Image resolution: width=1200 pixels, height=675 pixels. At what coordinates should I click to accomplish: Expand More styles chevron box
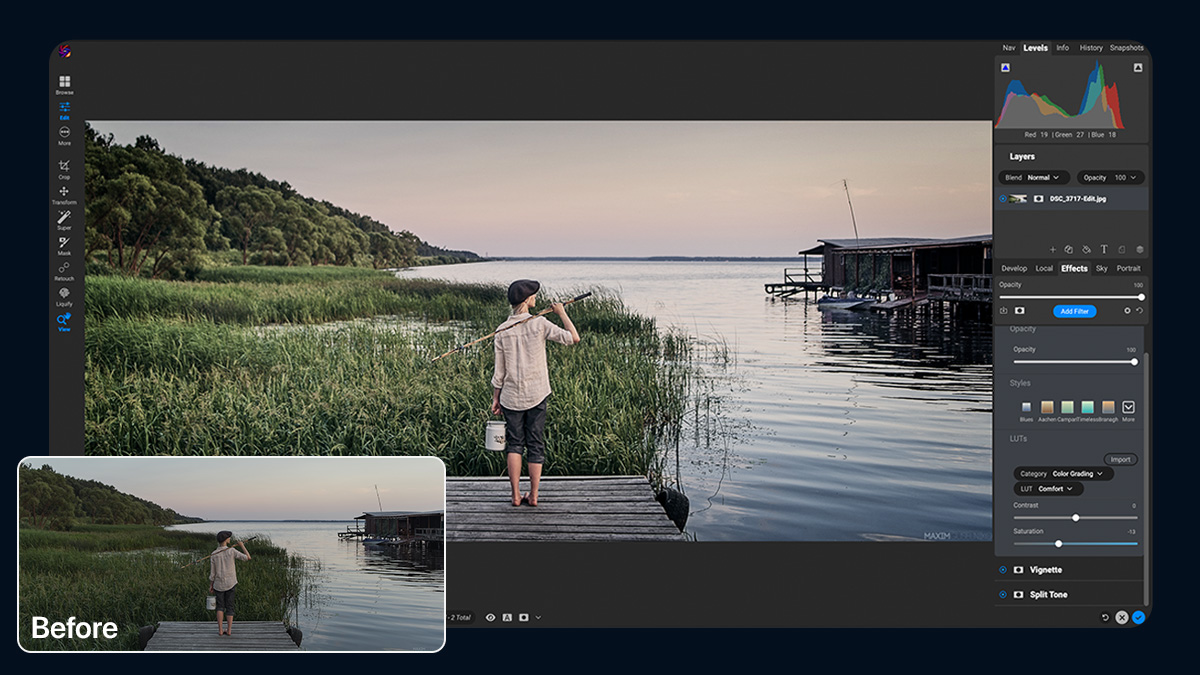[1128, 407]
